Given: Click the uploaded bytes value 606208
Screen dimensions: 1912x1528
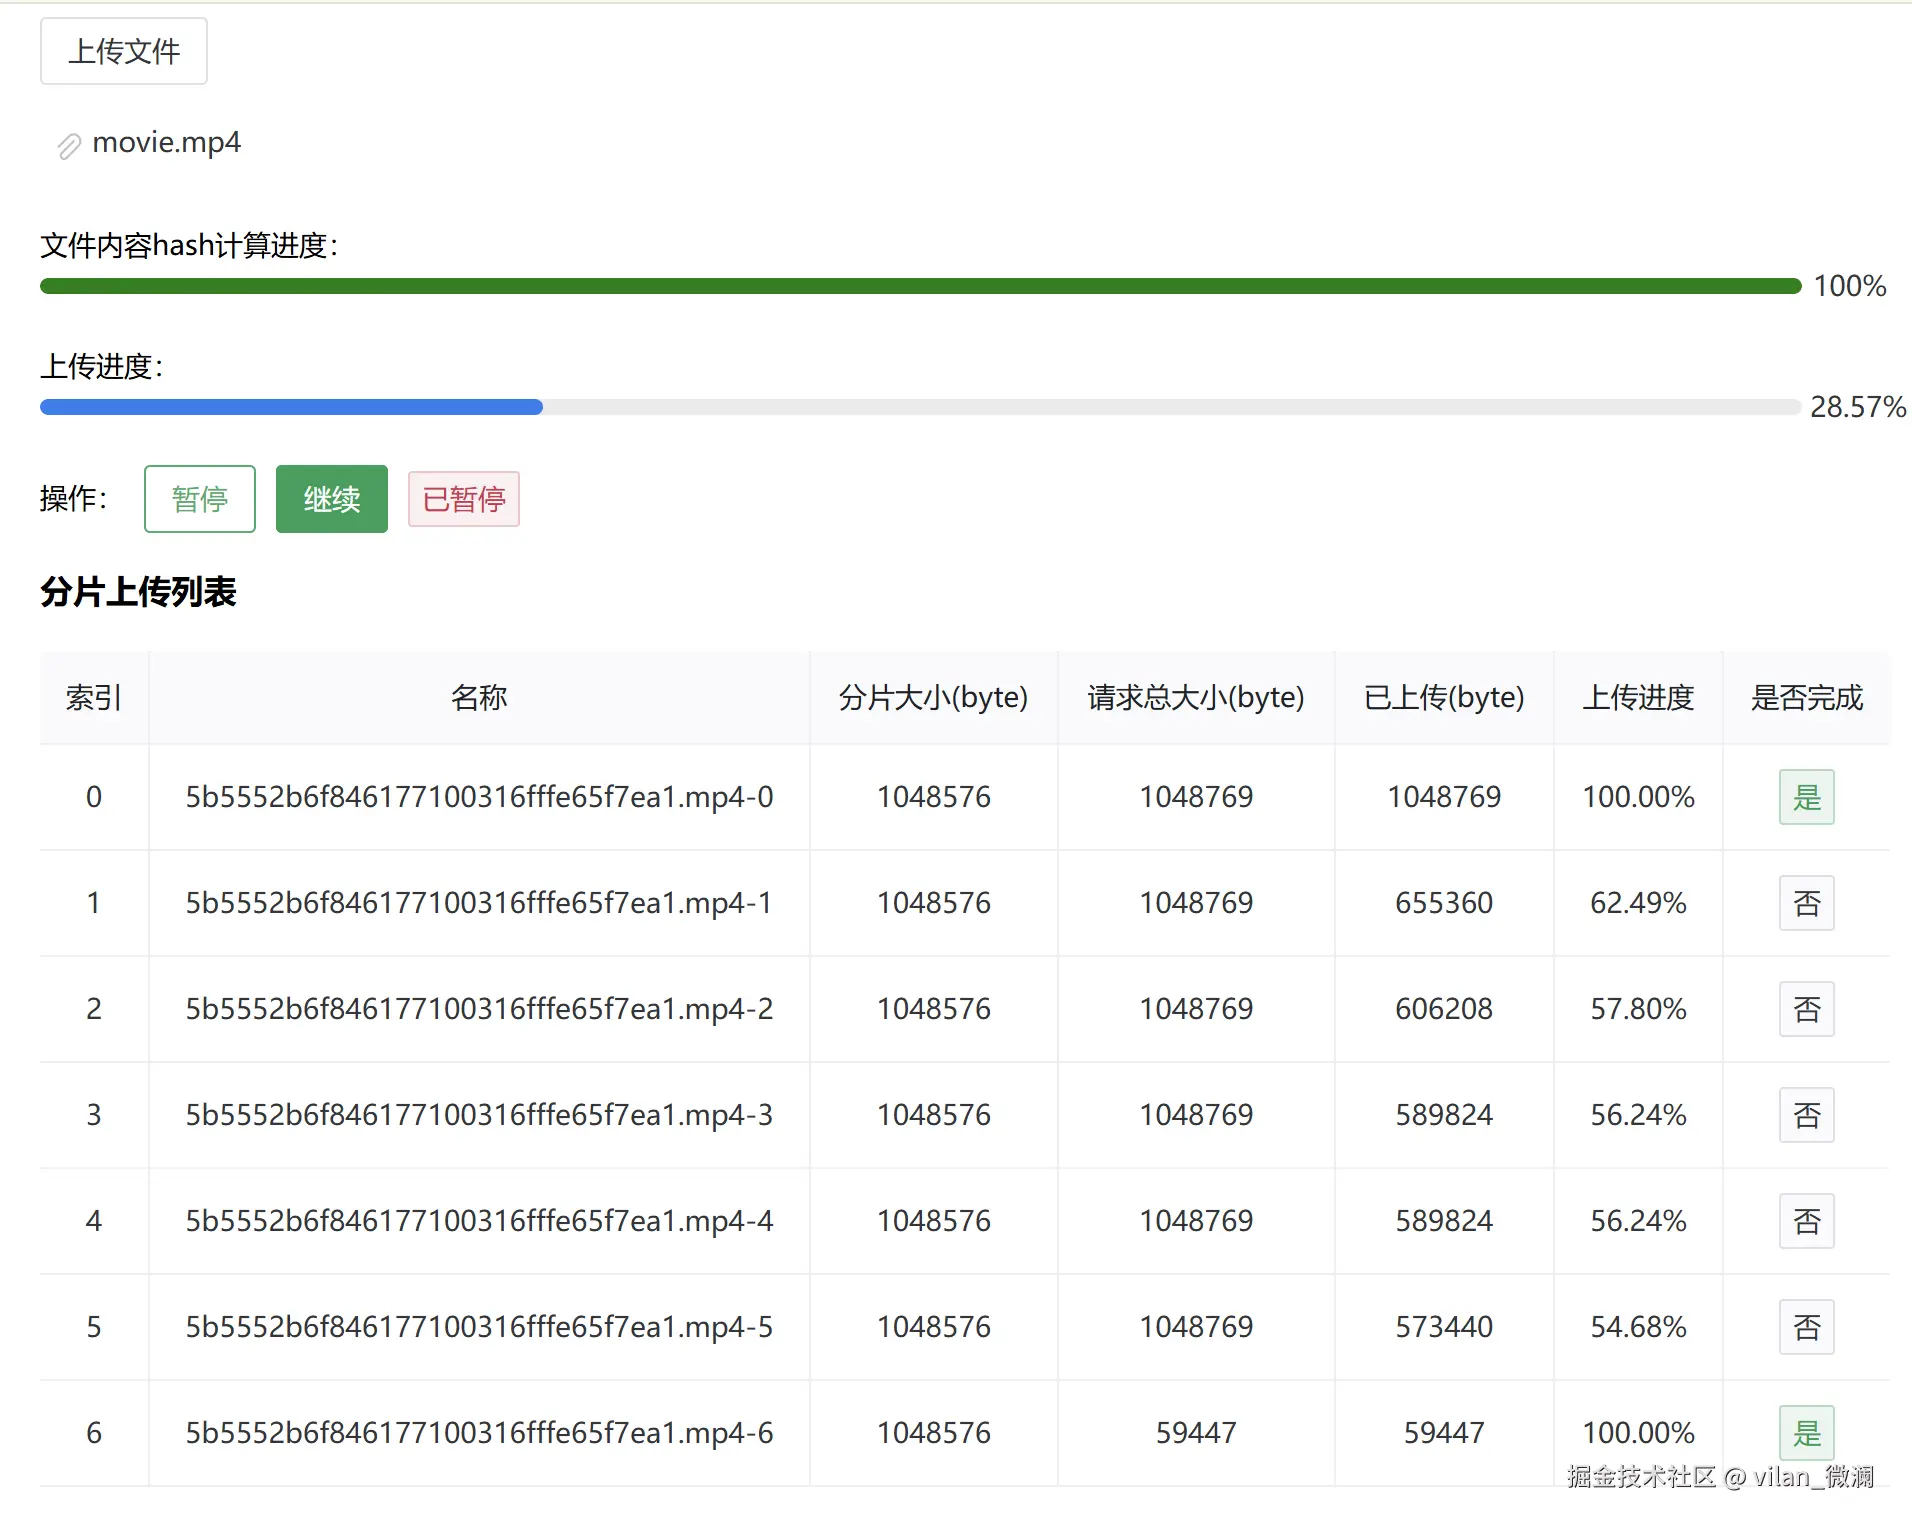Looking at the screenshot, I should coord(1444,1009).
